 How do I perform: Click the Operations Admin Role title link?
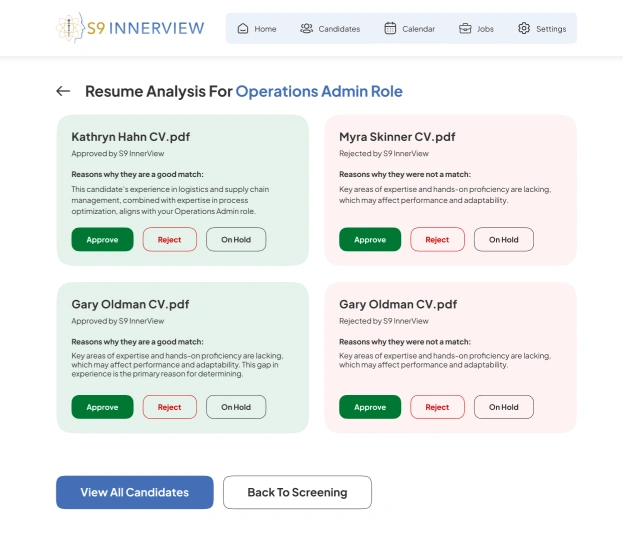click(x=319, y=91)
